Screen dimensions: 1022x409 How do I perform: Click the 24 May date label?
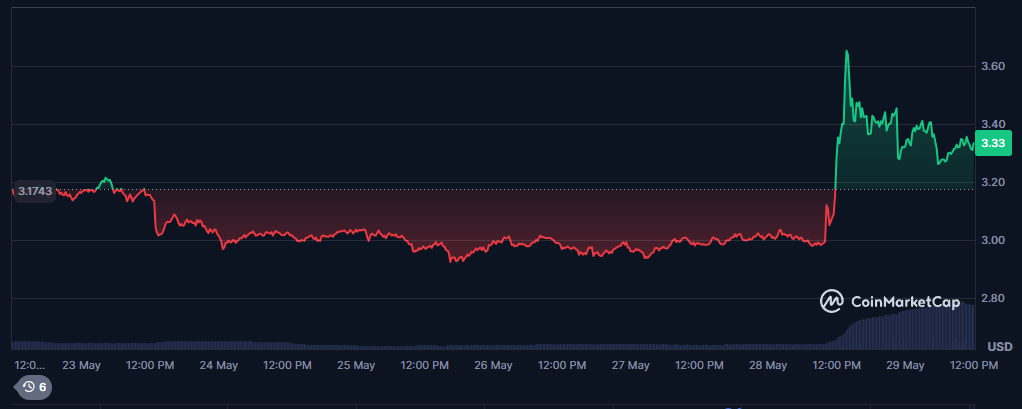click(218, 366)
